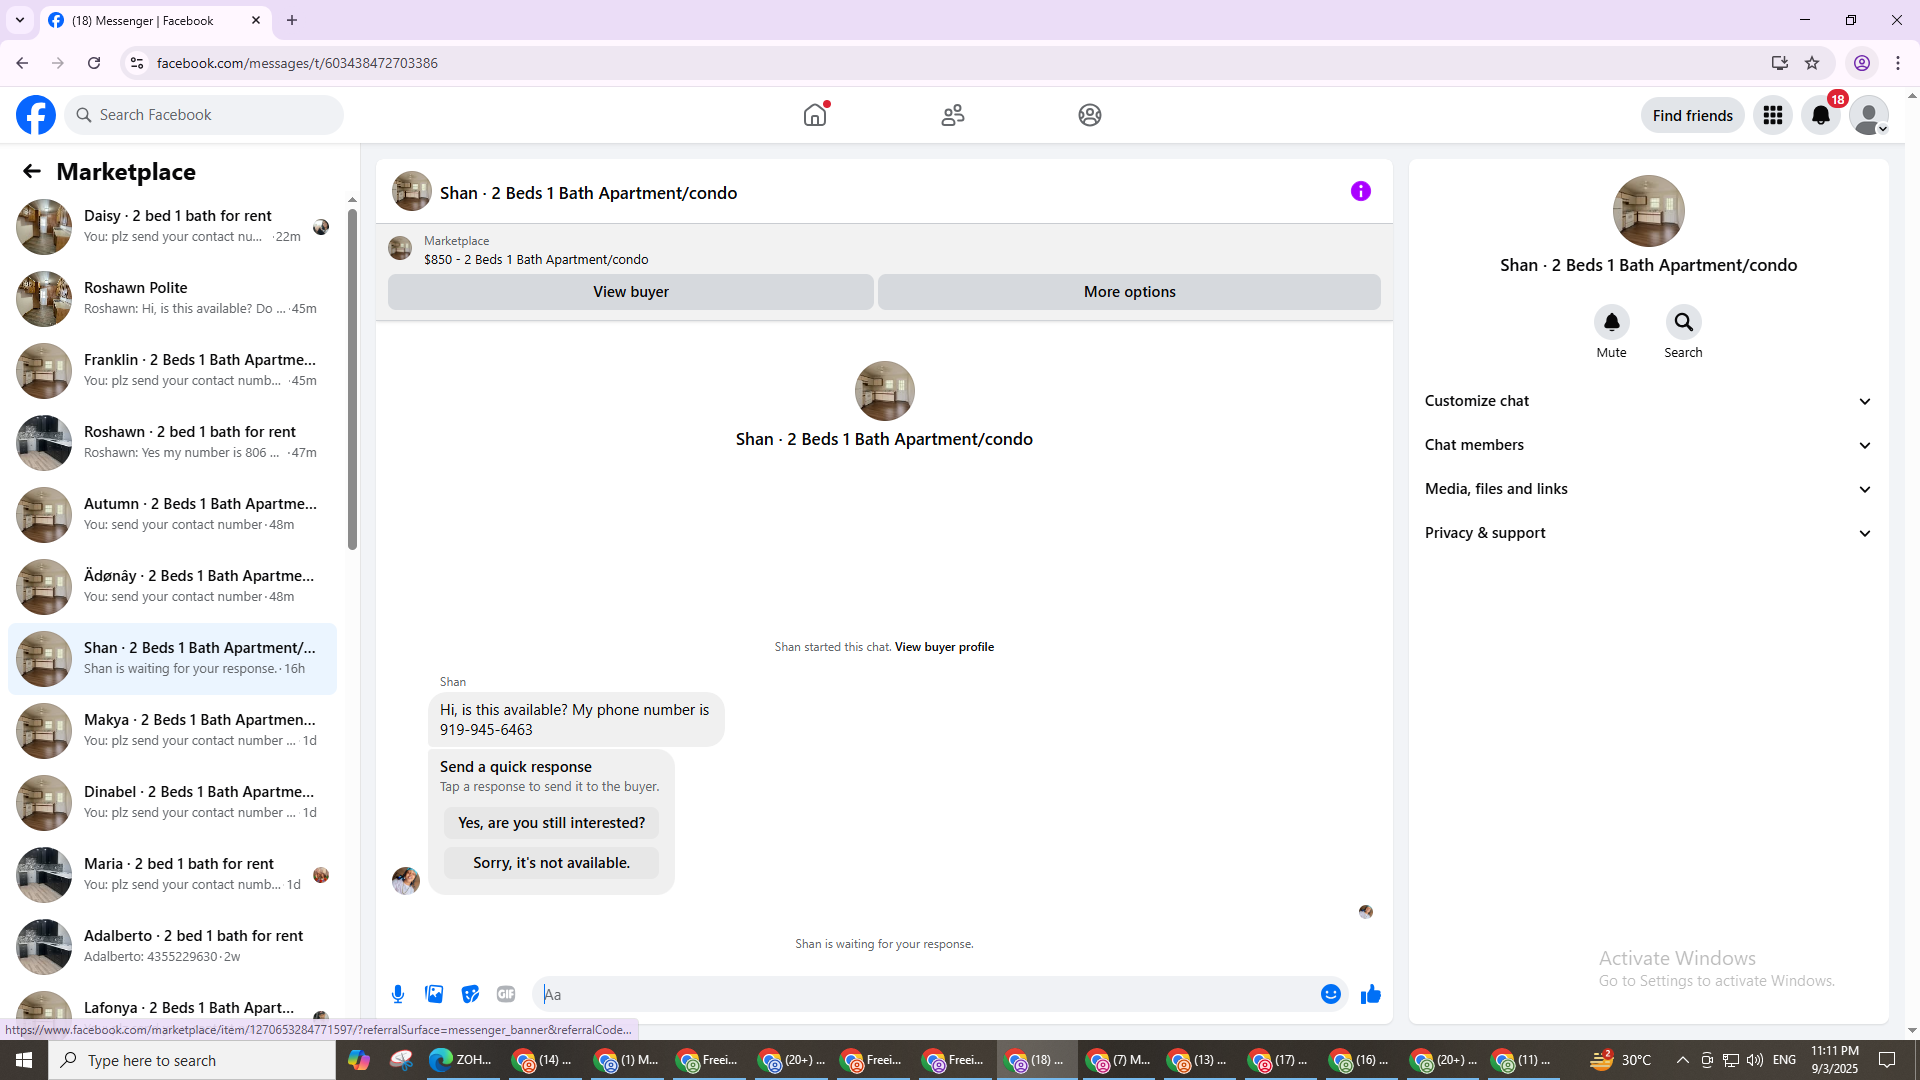Screen dimensions: 1920x1080
Task: Open Dinabel's 2 Beds 1 Bath chat
Action: 172,803
